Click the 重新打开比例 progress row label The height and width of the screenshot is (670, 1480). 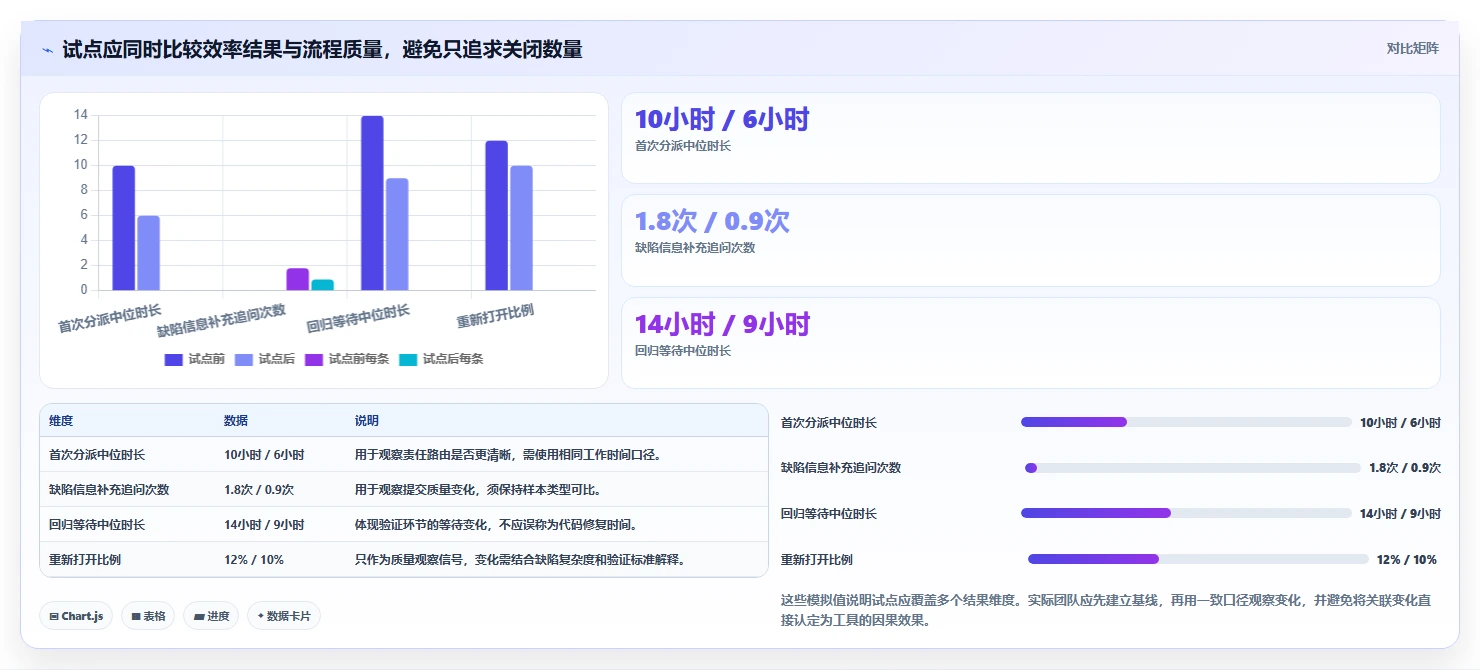pos(817,560)
